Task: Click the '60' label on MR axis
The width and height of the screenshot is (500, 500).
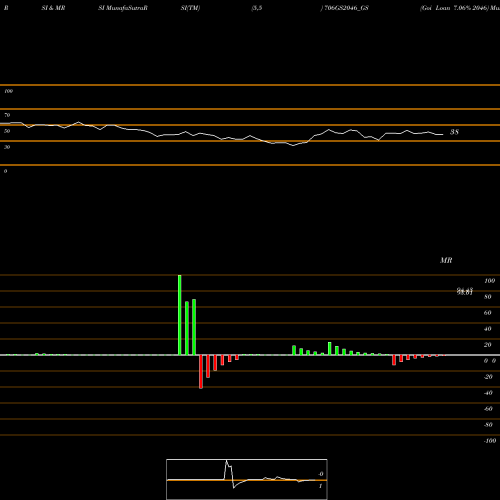Action: tap(488, 313)
